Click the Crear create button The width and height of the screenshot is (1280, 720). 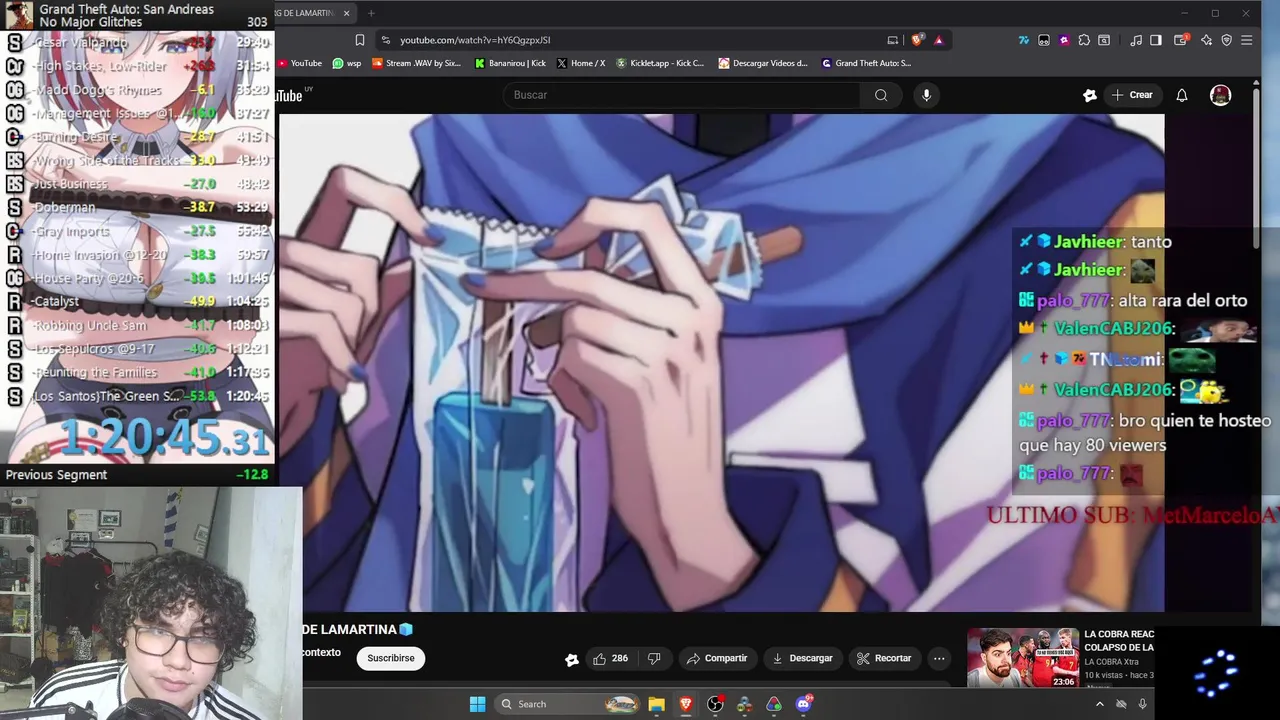coord(1132,95)
